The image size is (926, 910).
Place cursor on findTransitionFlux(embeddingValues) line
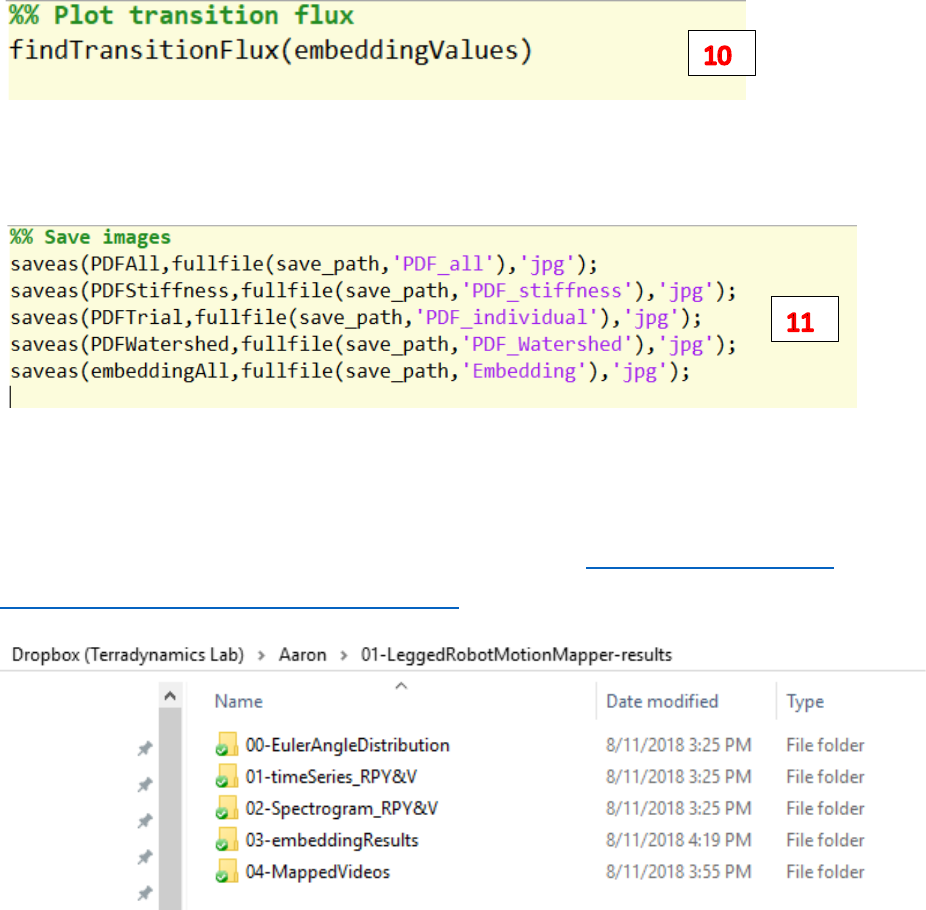tap(271, 51)
